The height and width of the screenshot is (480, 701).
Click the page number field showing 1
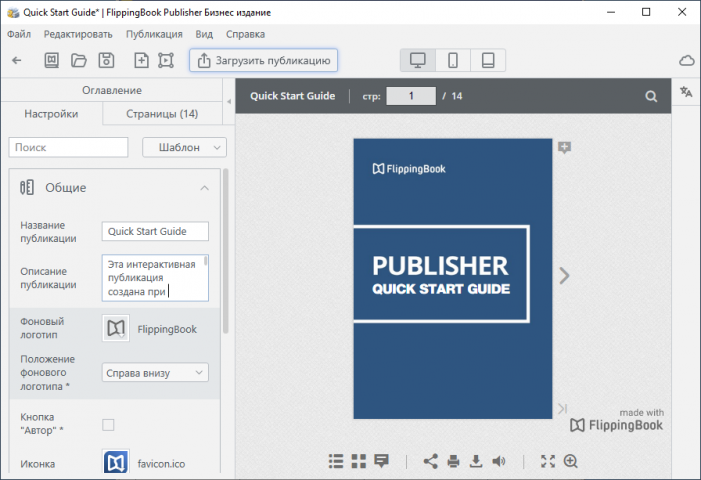coord(411,96)
